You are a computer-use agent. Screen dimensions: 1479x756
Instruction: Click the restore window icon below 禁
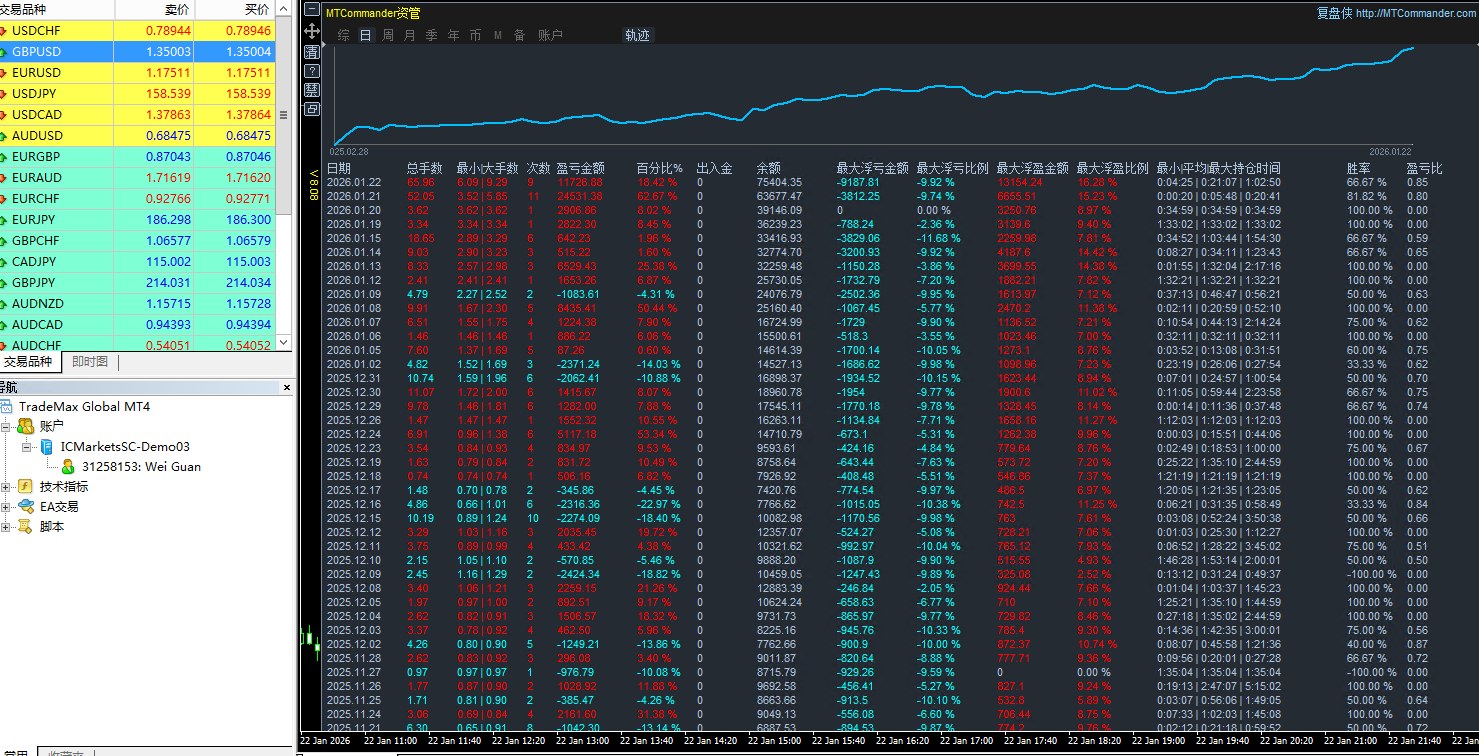click(312, 109)
